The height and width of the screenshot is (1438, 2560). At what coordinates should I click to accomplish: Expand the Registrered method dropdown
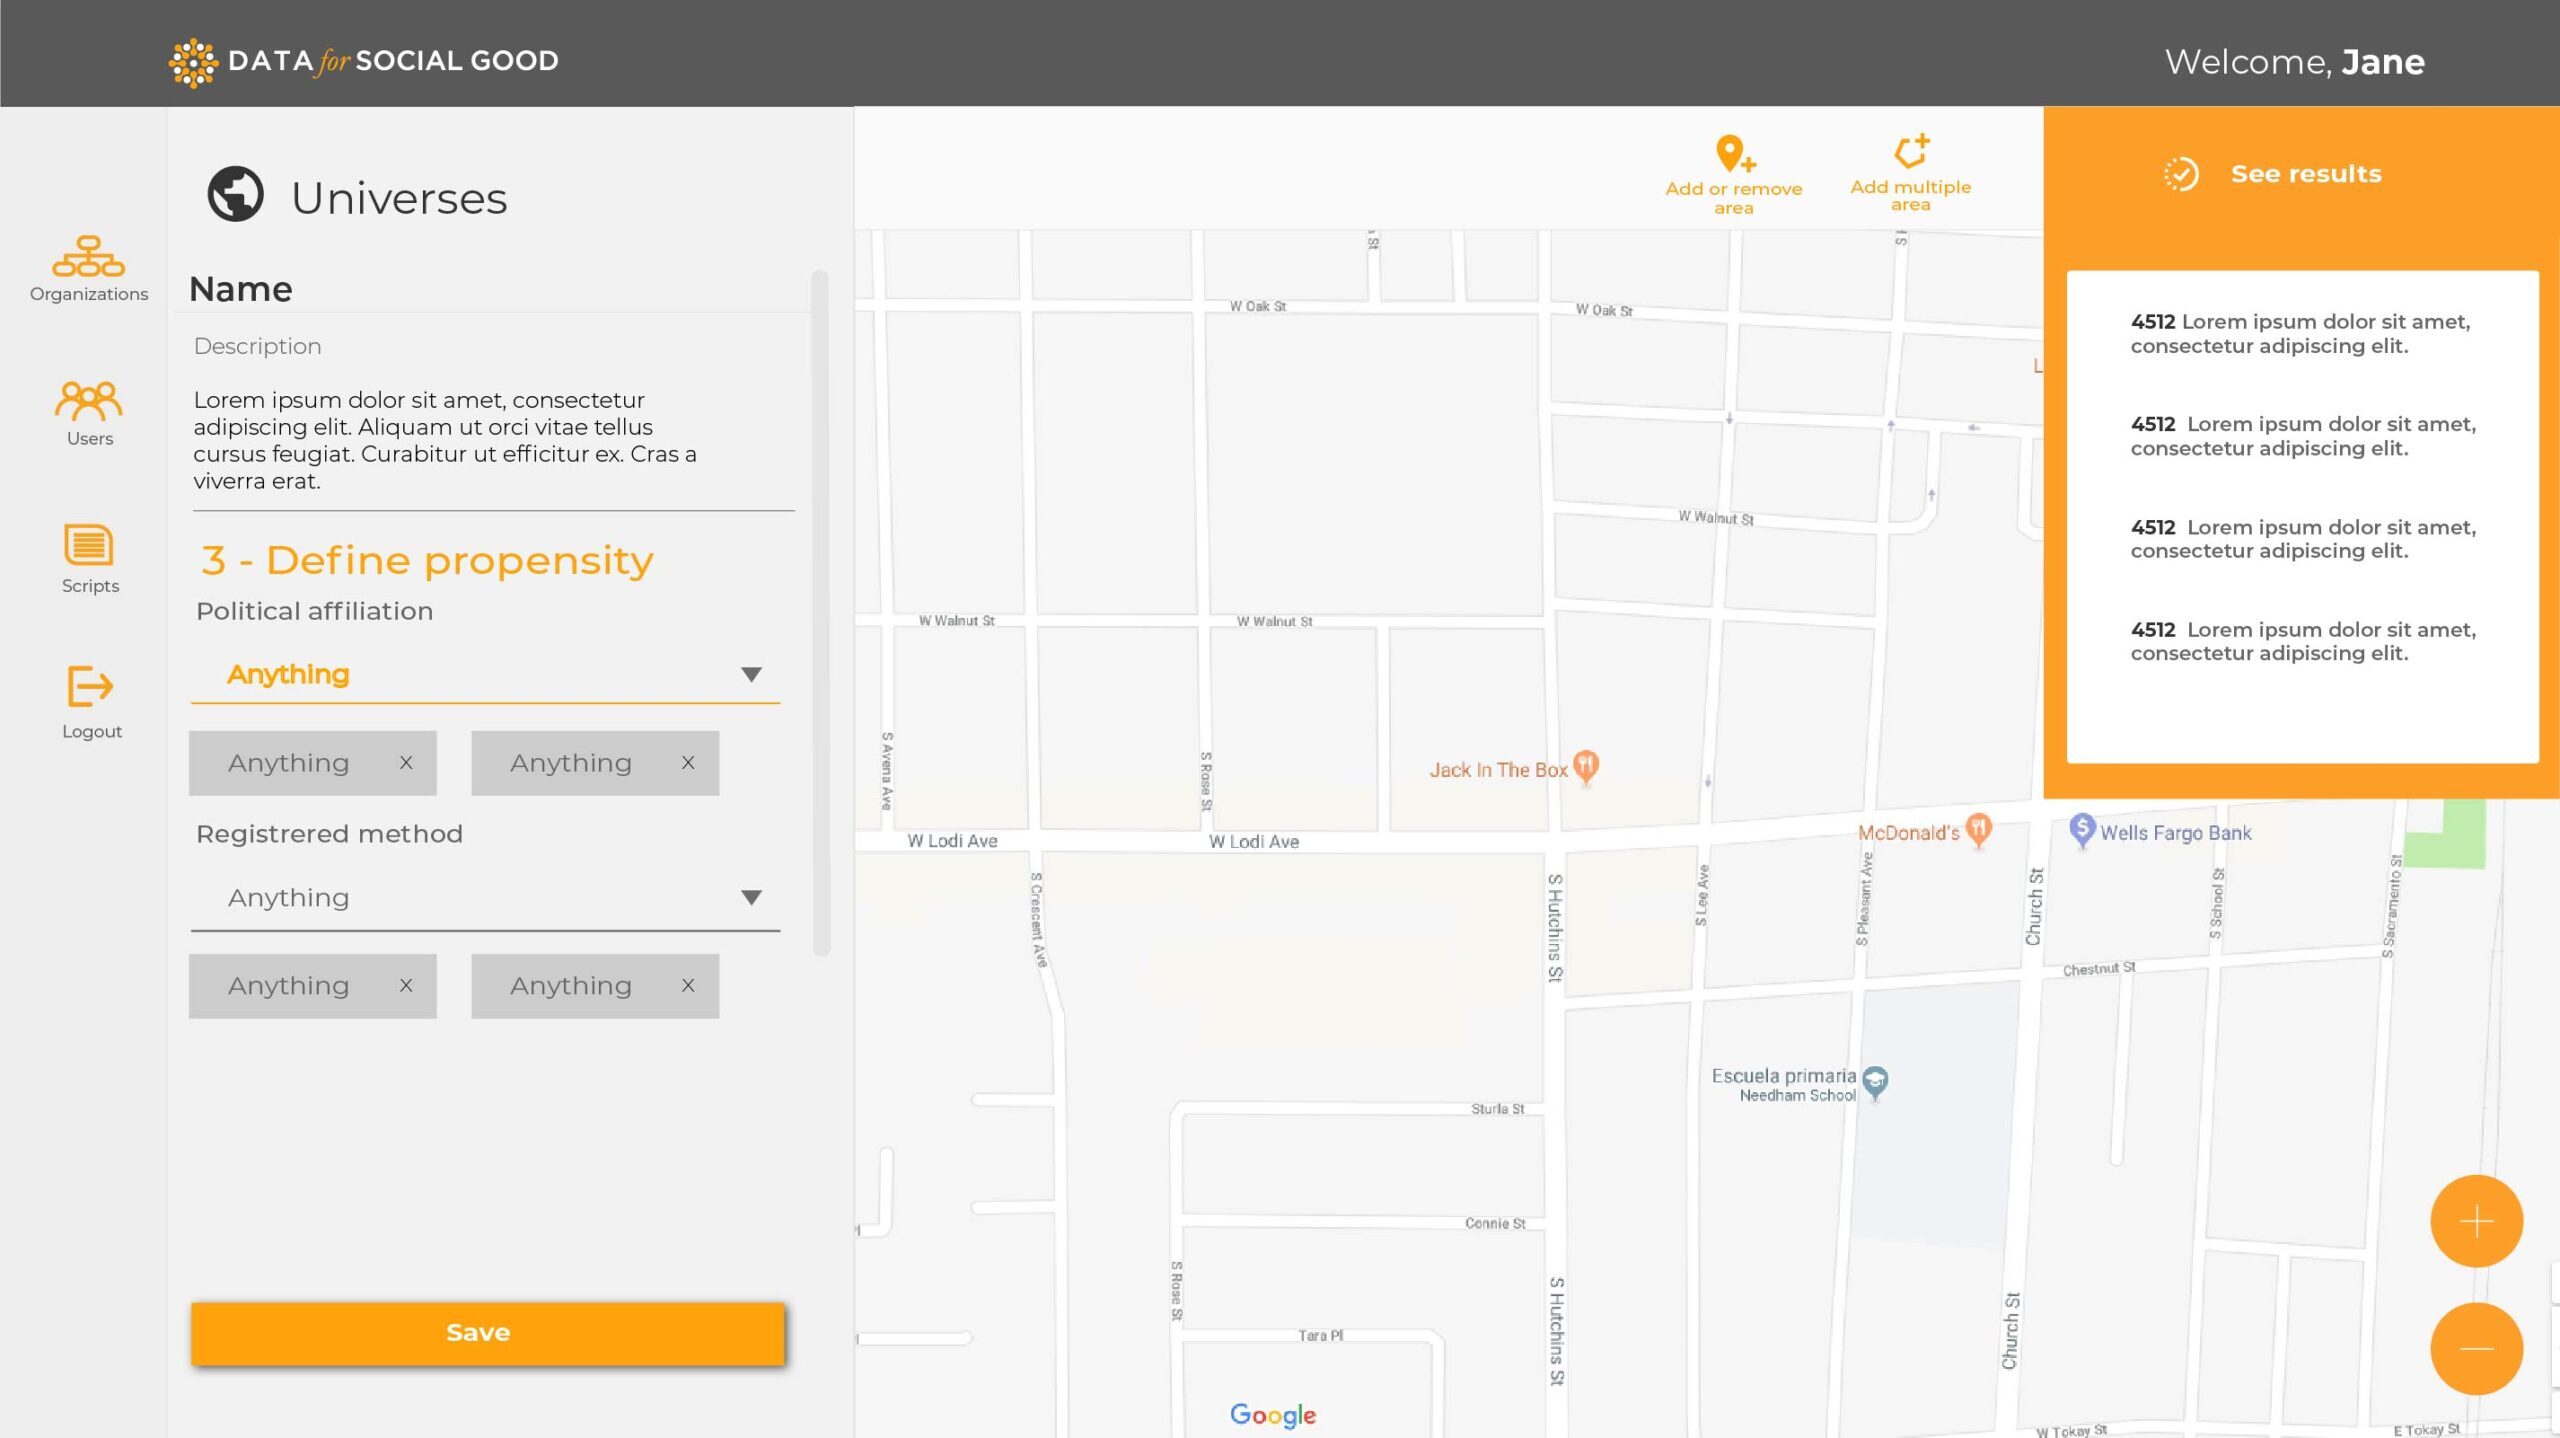pos(751,897)
